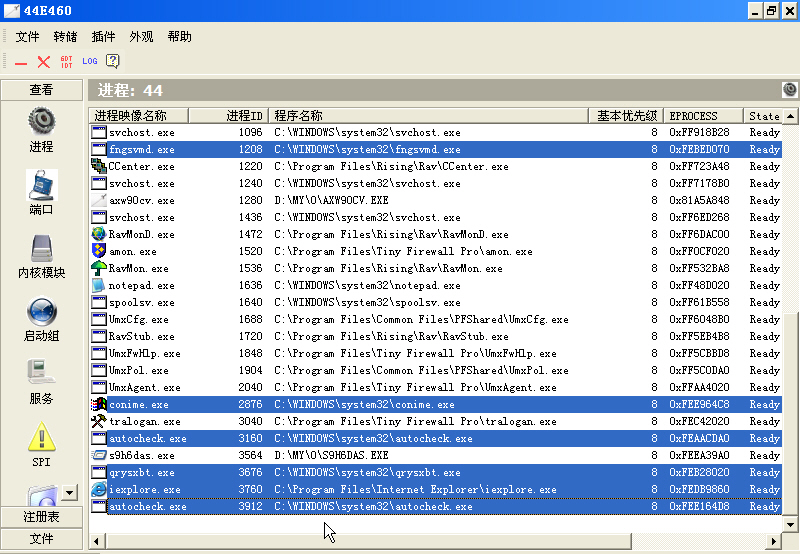Screen dimensions: 800x554
Task: Switch to the 注册表 sidebar tab
Action: click(x=41, y=517)
